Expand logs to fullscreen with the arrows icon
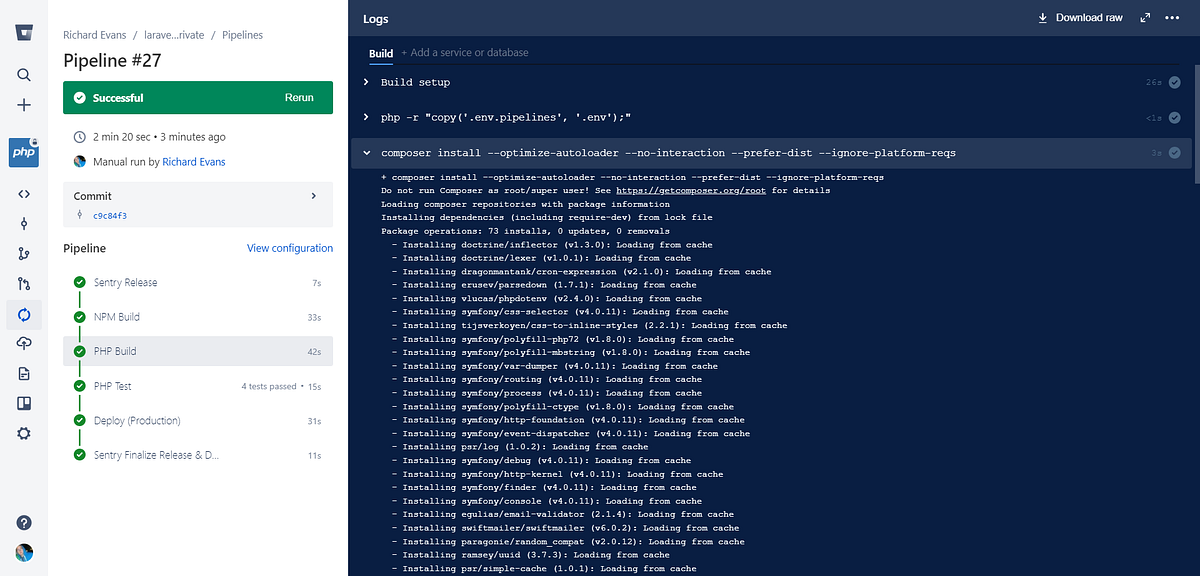 tap(1144, 17)
